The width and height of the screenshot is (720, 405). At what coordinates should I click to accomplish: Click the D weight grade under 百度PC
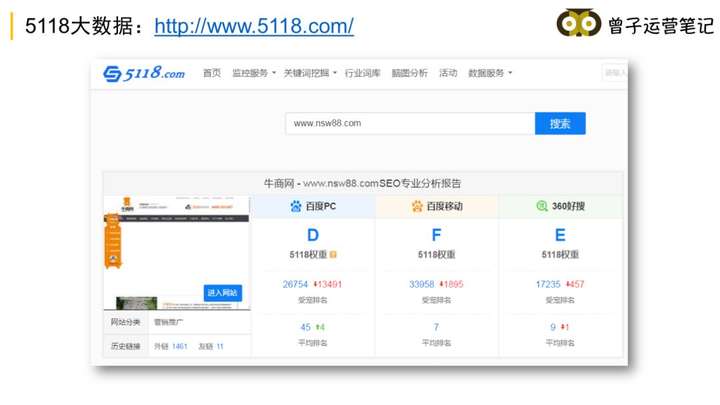coord(313,235)
